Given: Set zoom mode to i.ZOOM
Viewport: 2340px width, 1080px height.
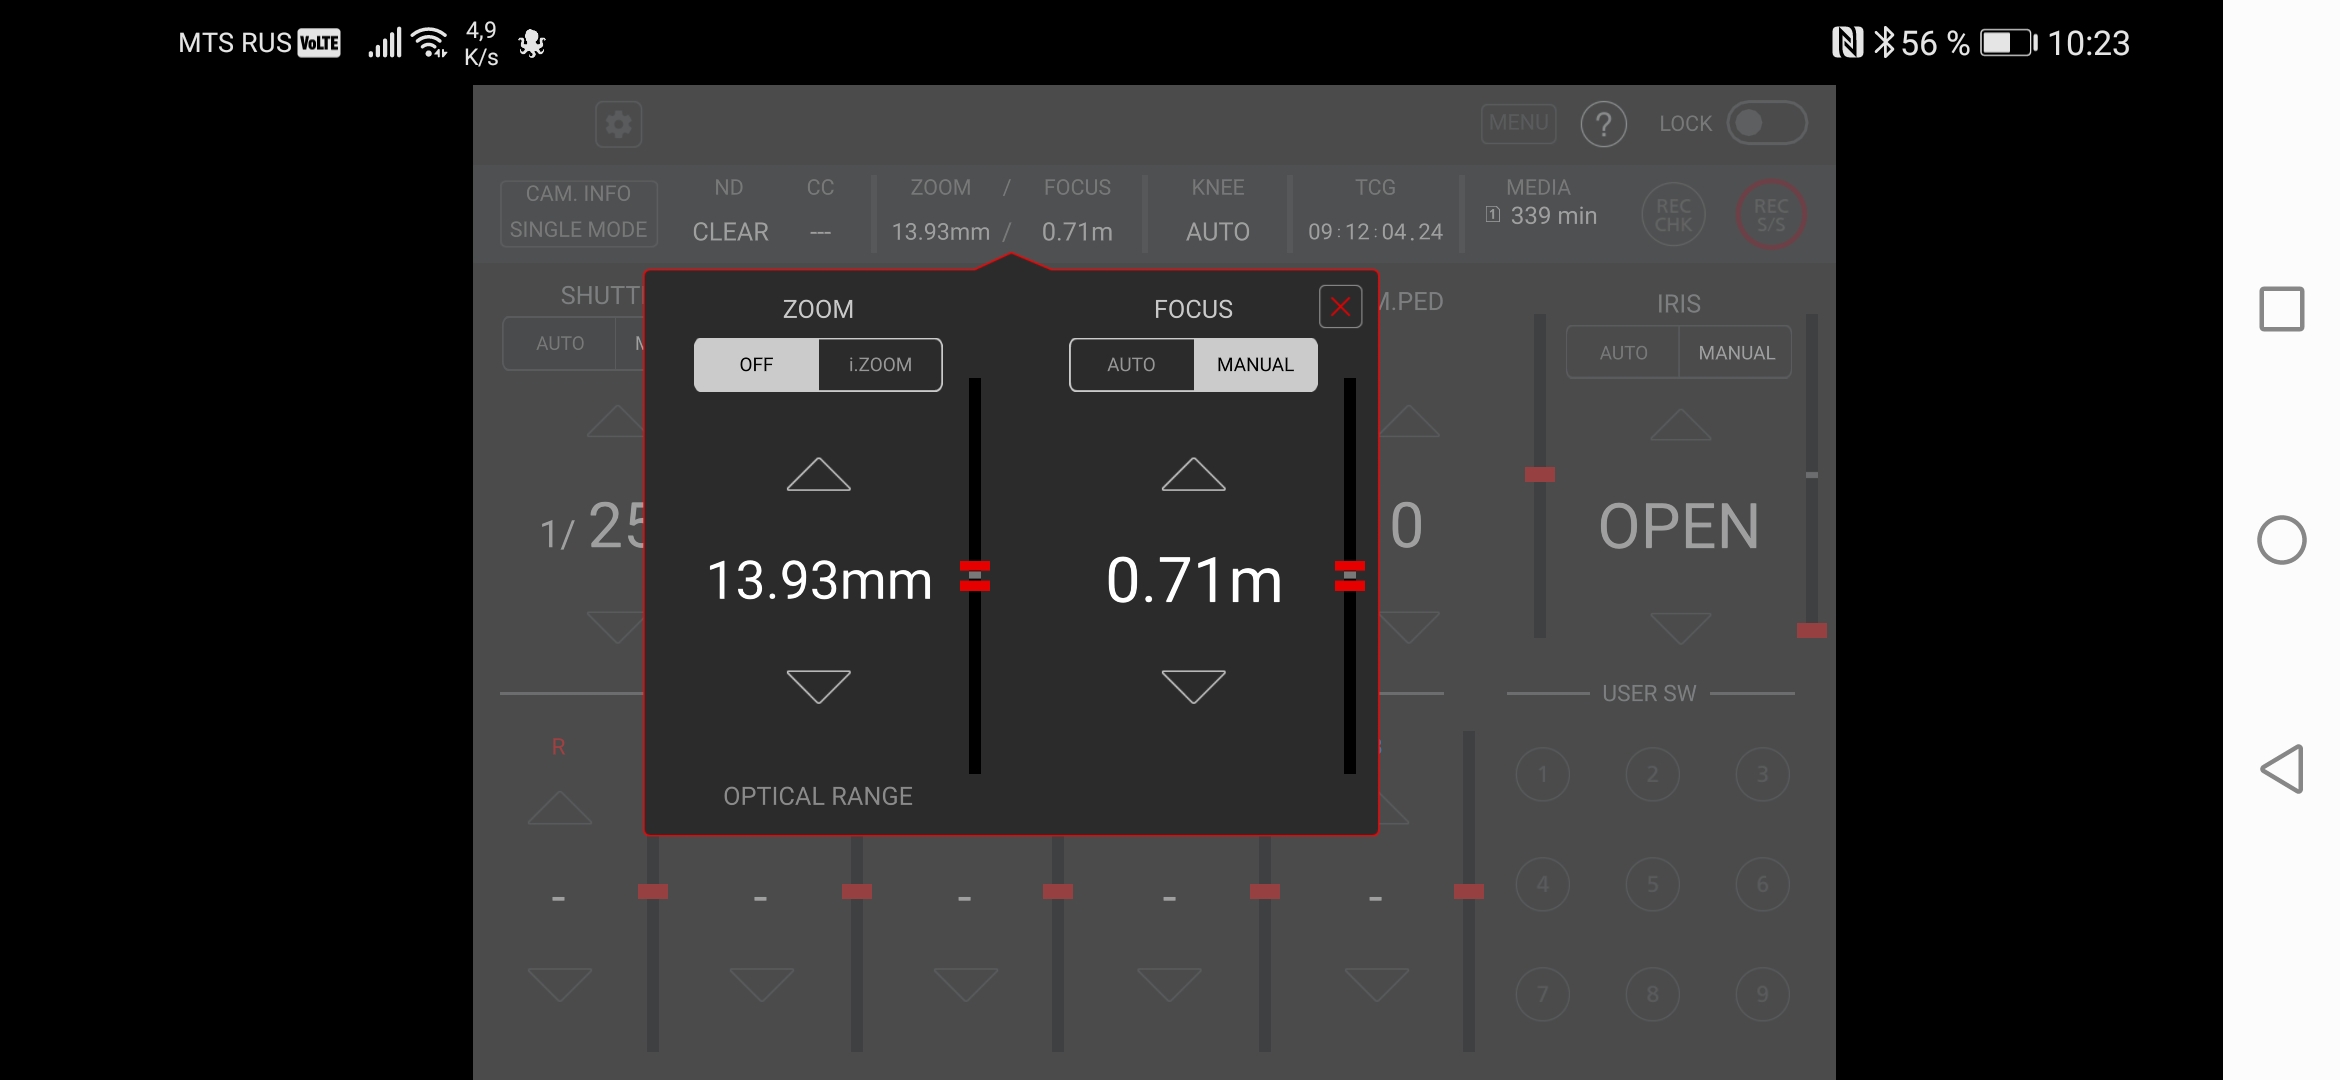Looking at the screenshot, I should [880, 365].
